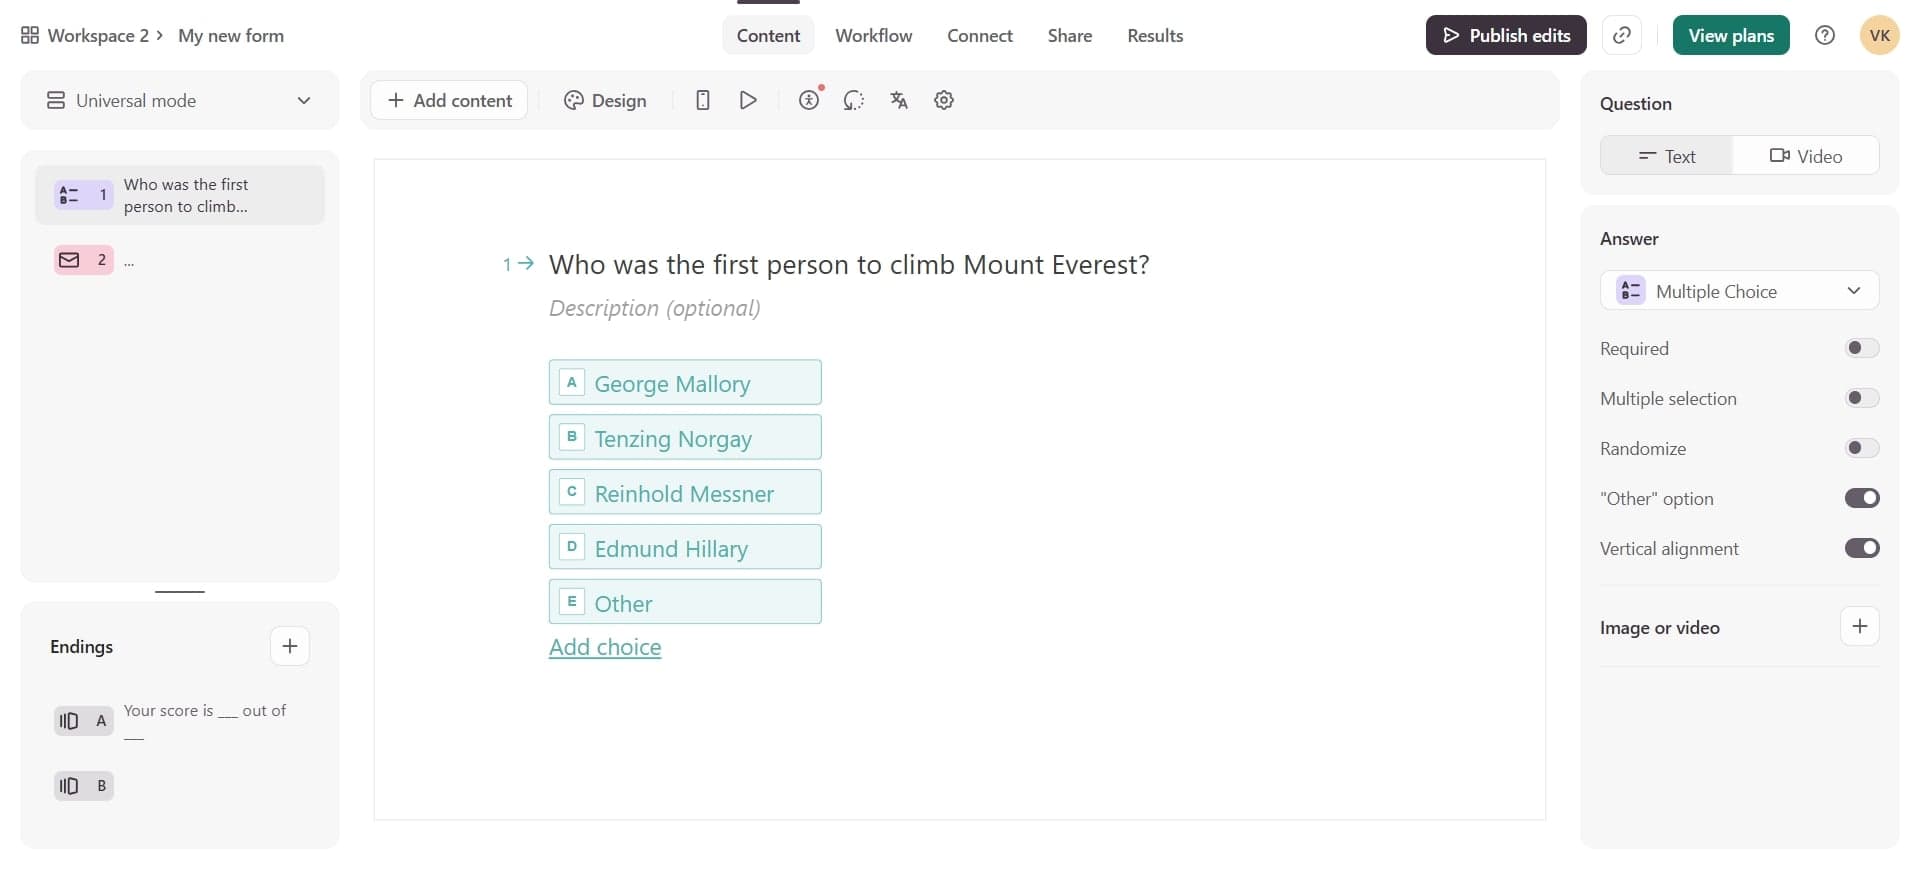Click the plus button beside Endings

tap(290, 646)
